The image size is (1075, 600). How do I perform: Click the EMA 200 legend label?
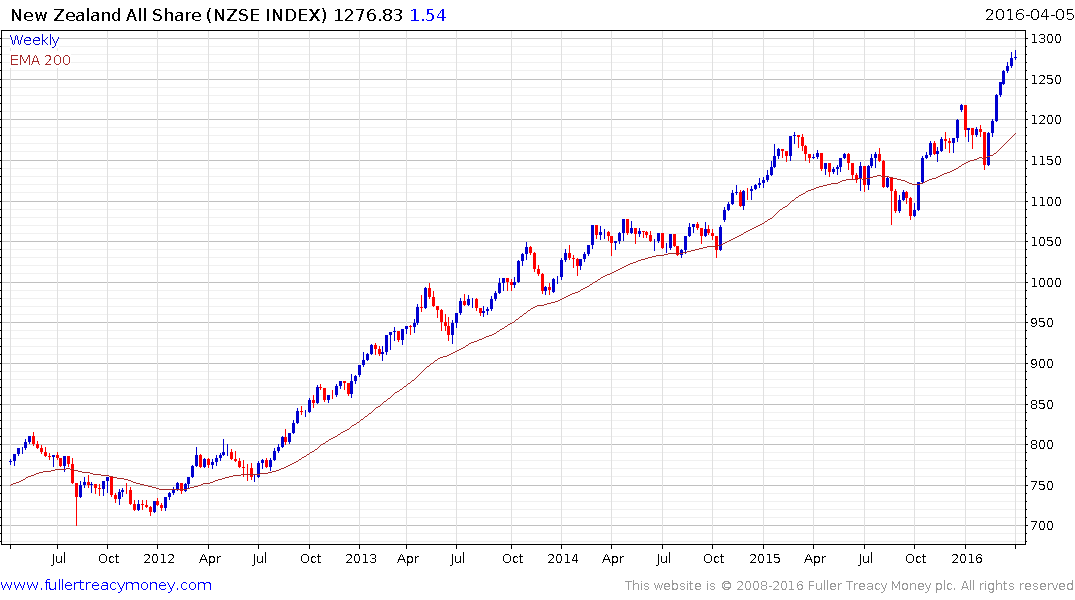pos(40,60)
